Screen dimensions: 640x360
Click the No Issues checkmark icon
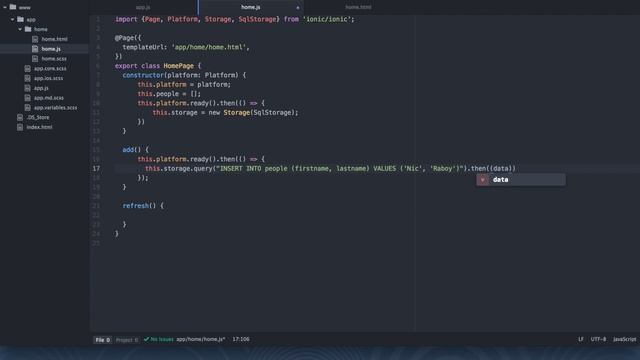point(146,339)
